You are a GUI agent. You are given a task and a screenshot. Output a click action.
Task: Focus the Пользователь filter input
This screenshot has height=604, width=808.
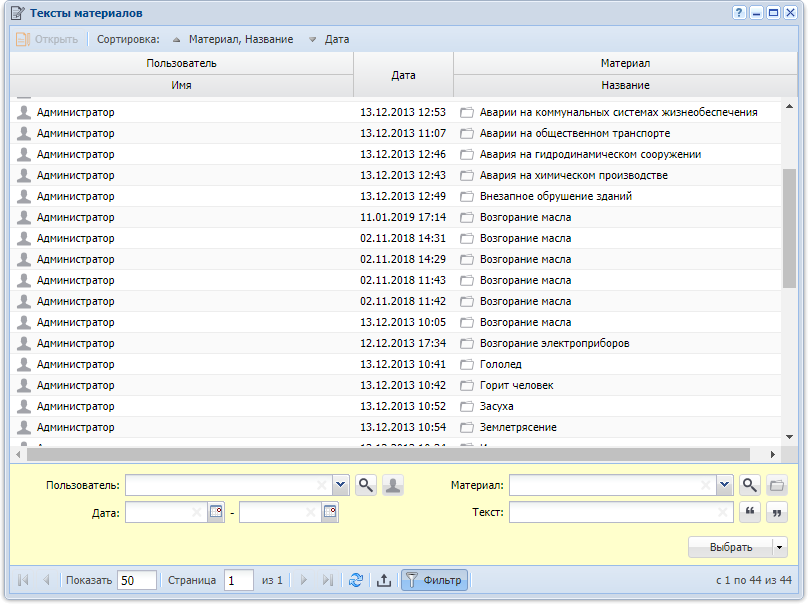point(229,485)
